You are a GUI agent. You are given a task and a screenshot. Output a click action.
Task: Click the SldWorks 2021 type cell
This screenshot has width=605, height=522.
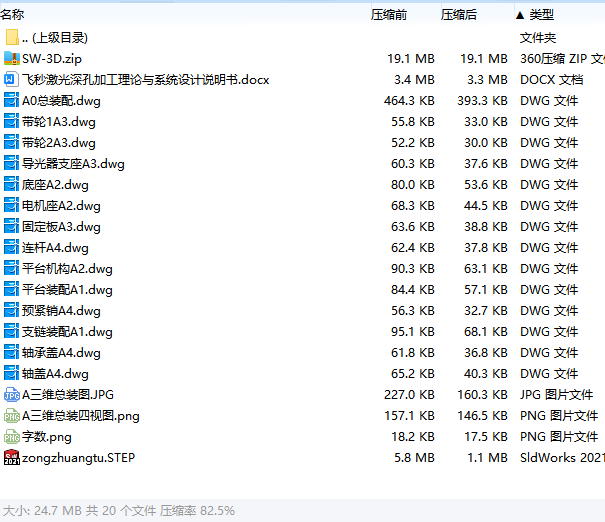tap(562, 458)
